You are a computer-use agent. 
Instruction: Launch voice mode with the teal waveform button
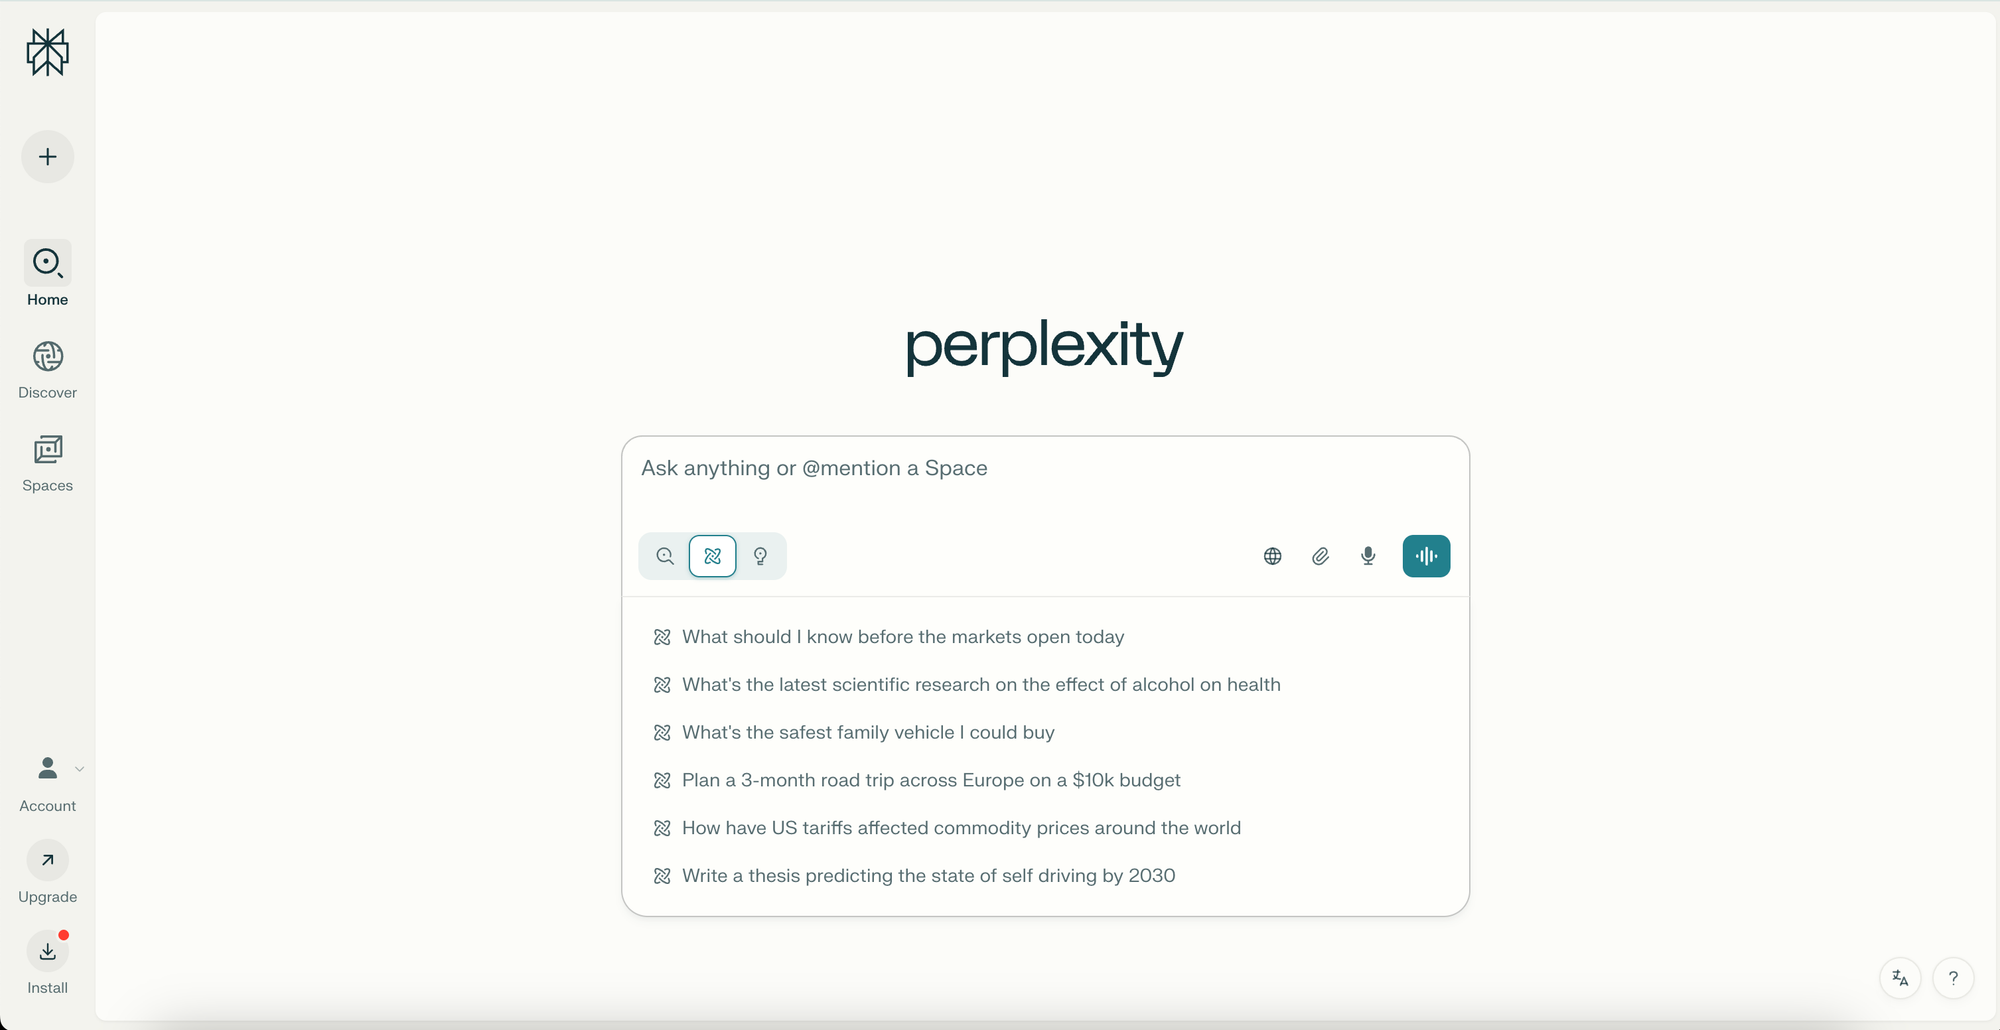[x=1426, y=556]
